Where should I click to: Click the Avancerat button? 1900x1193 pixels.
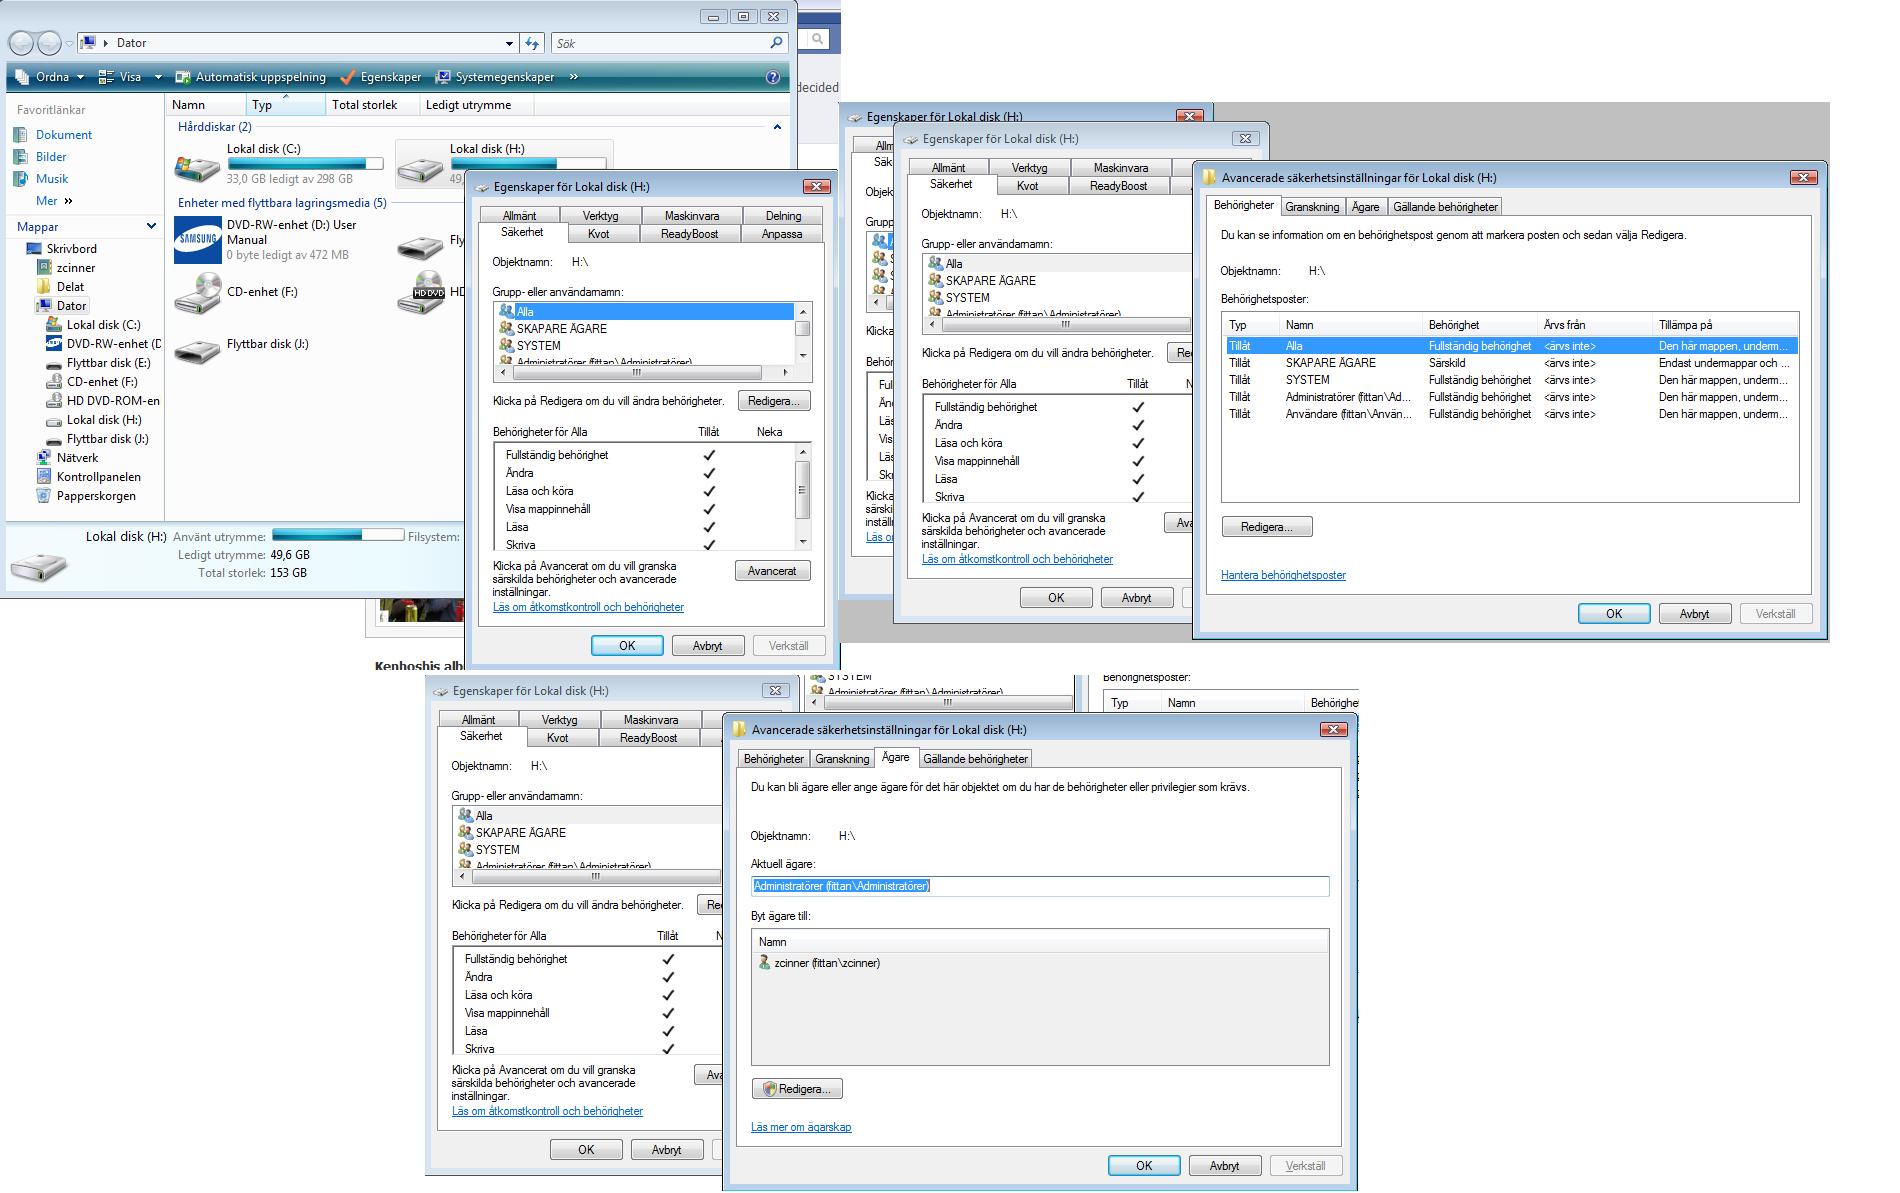click(772, 571)
